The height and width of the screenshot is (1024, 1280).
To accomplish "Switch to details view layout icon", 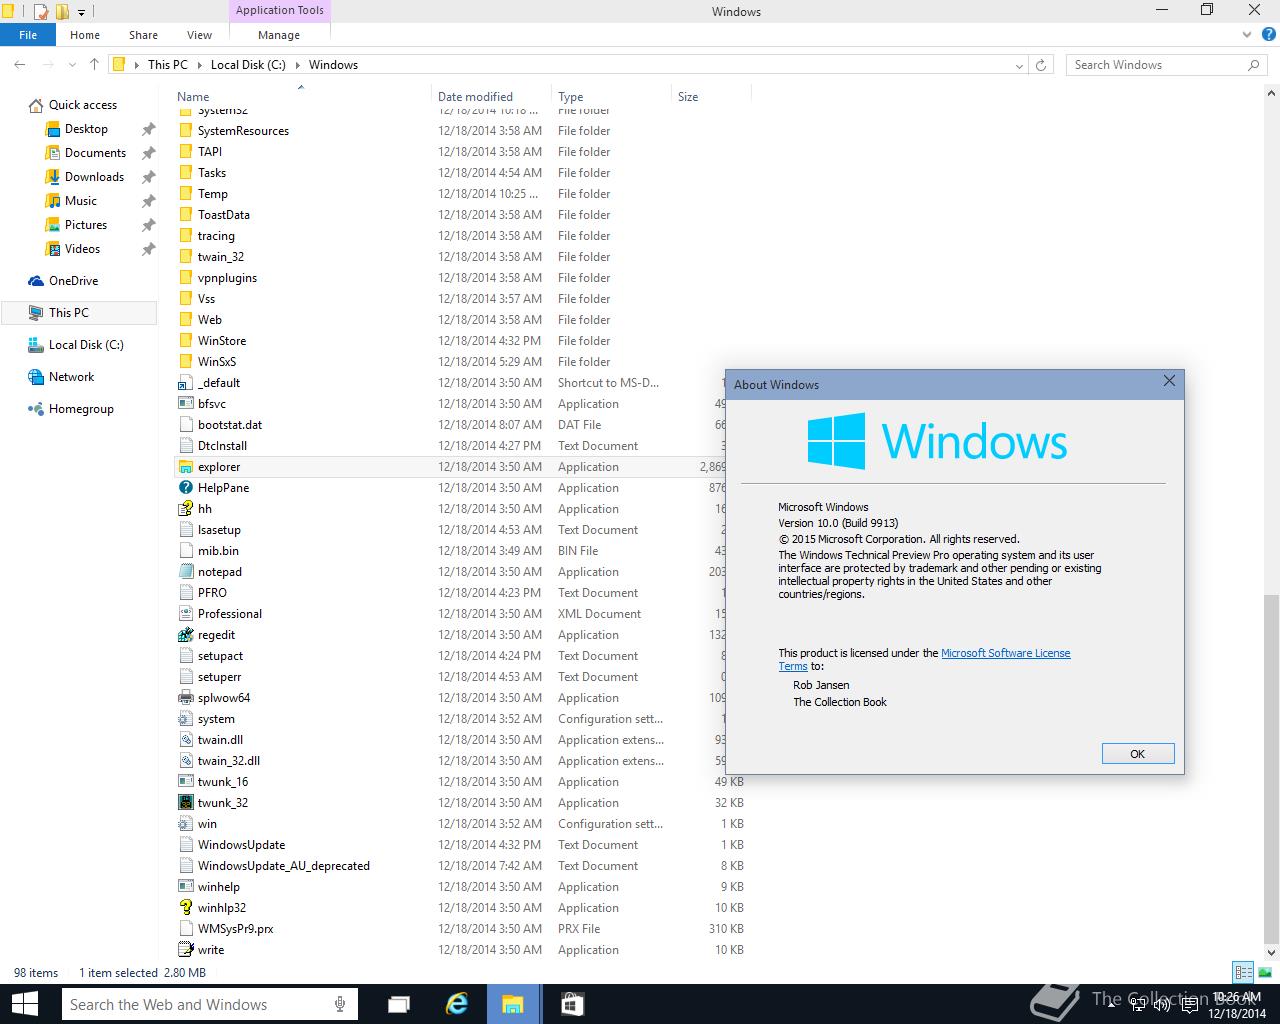I will tap(1243, 972).
